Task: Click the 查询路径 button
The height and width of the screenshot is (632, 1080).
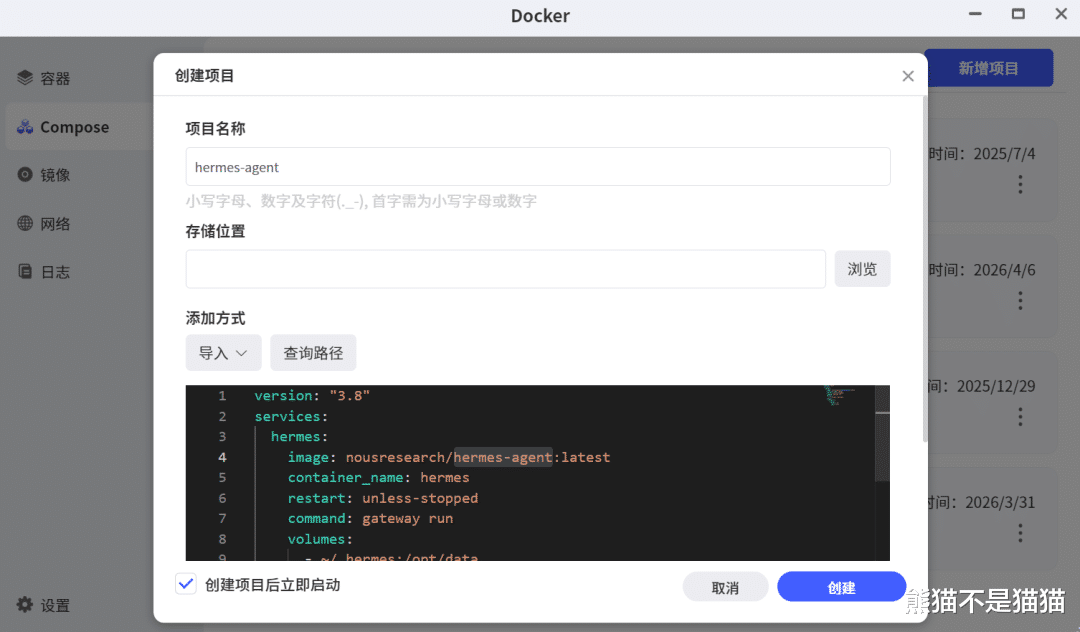Action: (x=313, y=353)
